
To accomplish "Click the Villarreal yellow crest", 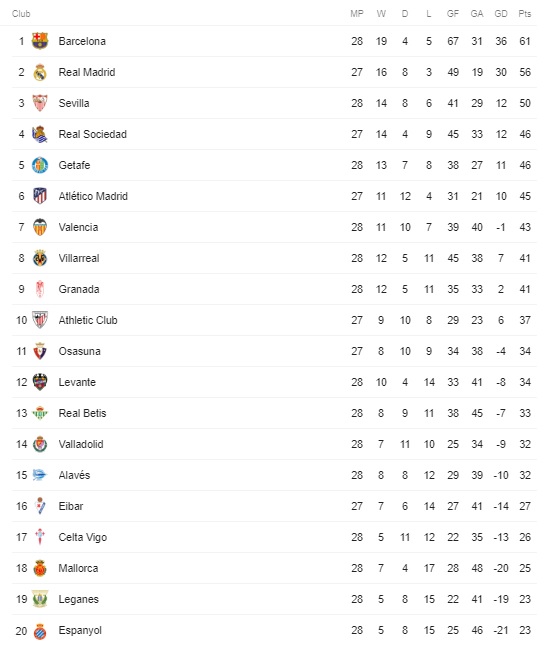I will (40, 258).
